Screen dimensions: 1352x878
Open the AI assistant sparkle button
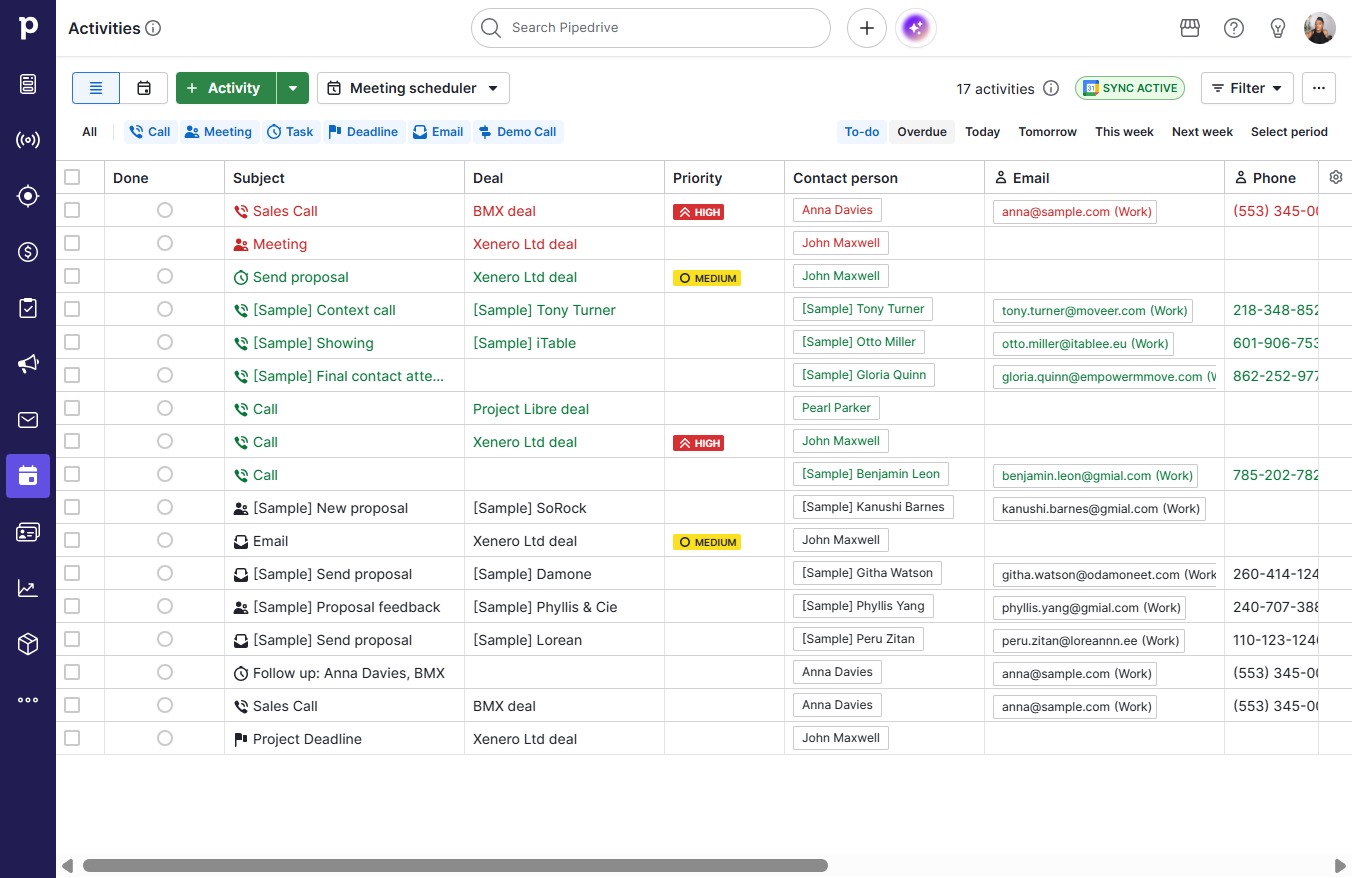pyautogui.click(x=916, y=28)
